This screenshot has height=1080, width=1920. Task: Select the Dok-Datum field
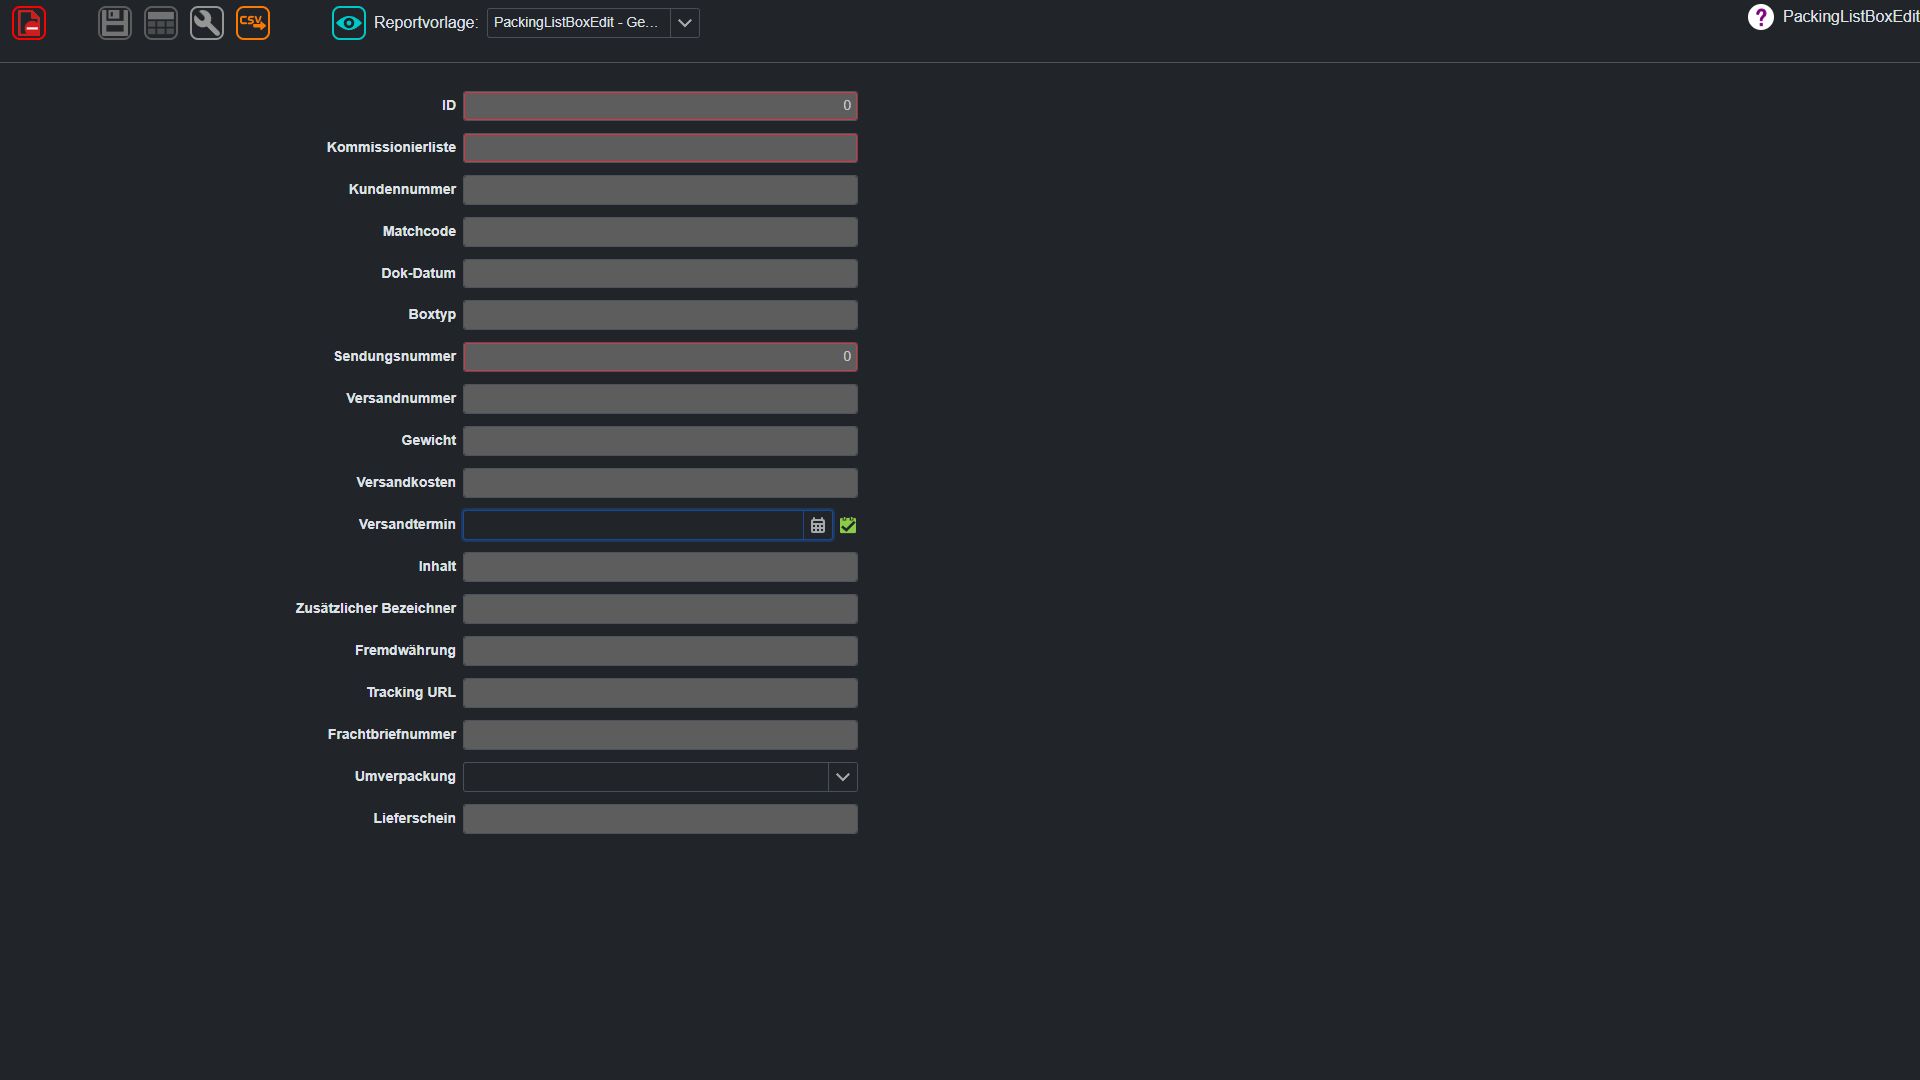tap(660, 274)
